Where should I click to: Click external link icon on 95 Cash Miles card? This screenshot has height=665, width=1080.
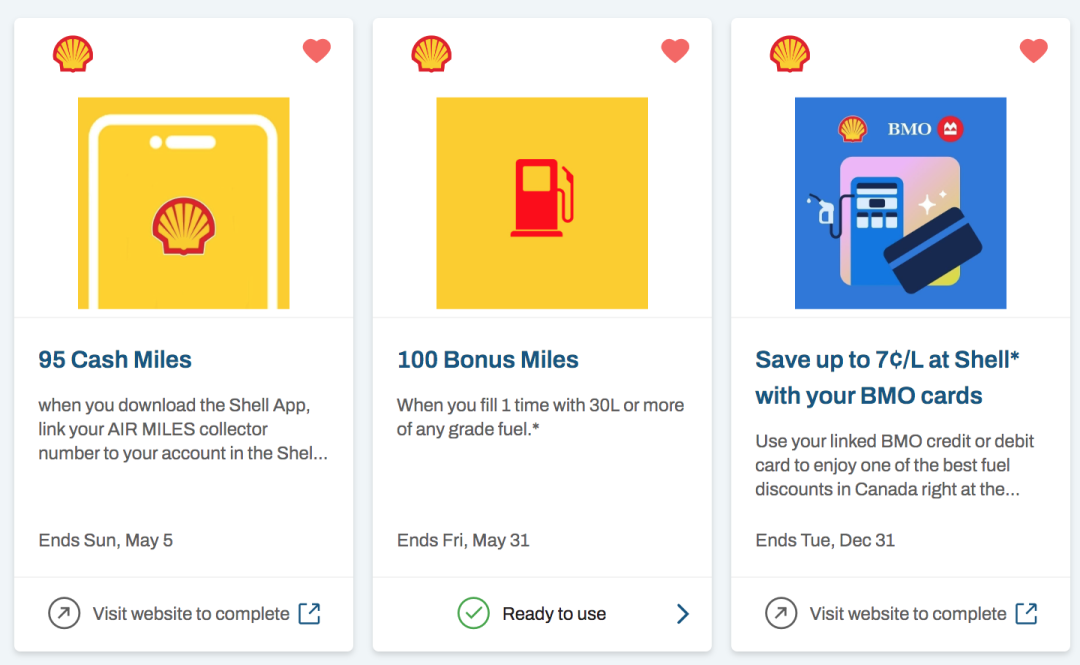coord(310,613)
